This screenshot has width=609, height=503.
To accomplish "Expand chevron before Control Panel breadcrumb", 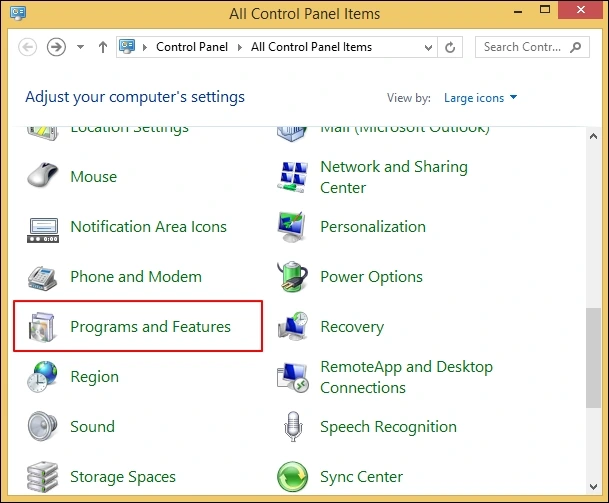I will coord(145,47).
